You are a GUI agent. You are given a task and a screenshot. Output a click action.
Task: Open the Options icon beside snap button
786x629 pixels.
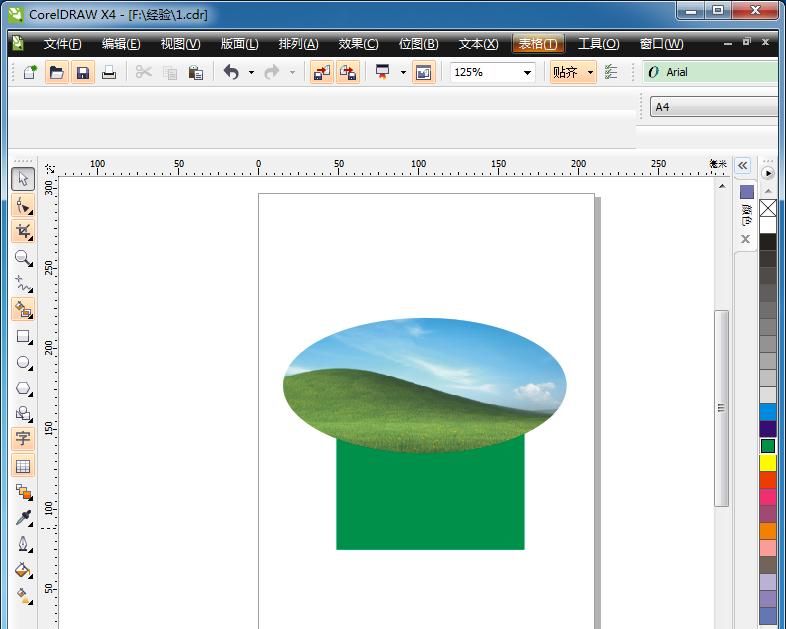click(x=611, y=73)
